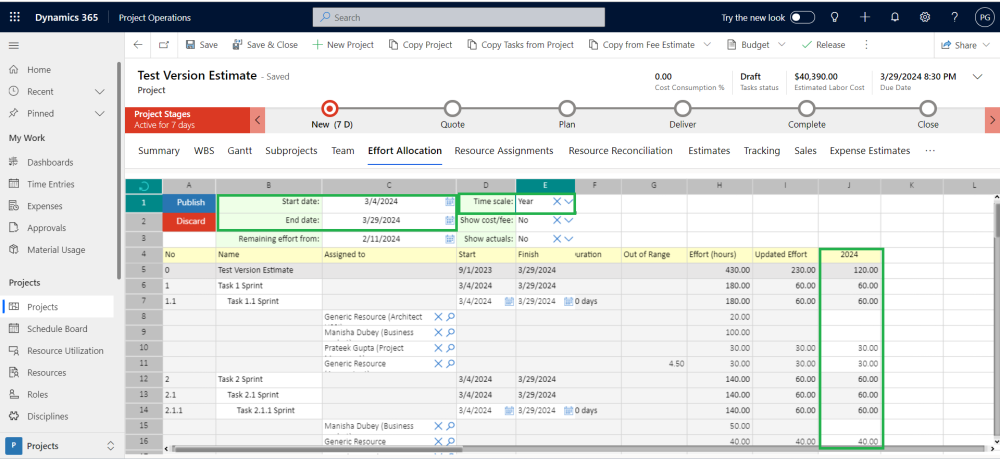Click the red Discard button
The image size is (1000, 459).
pos(190,220)
